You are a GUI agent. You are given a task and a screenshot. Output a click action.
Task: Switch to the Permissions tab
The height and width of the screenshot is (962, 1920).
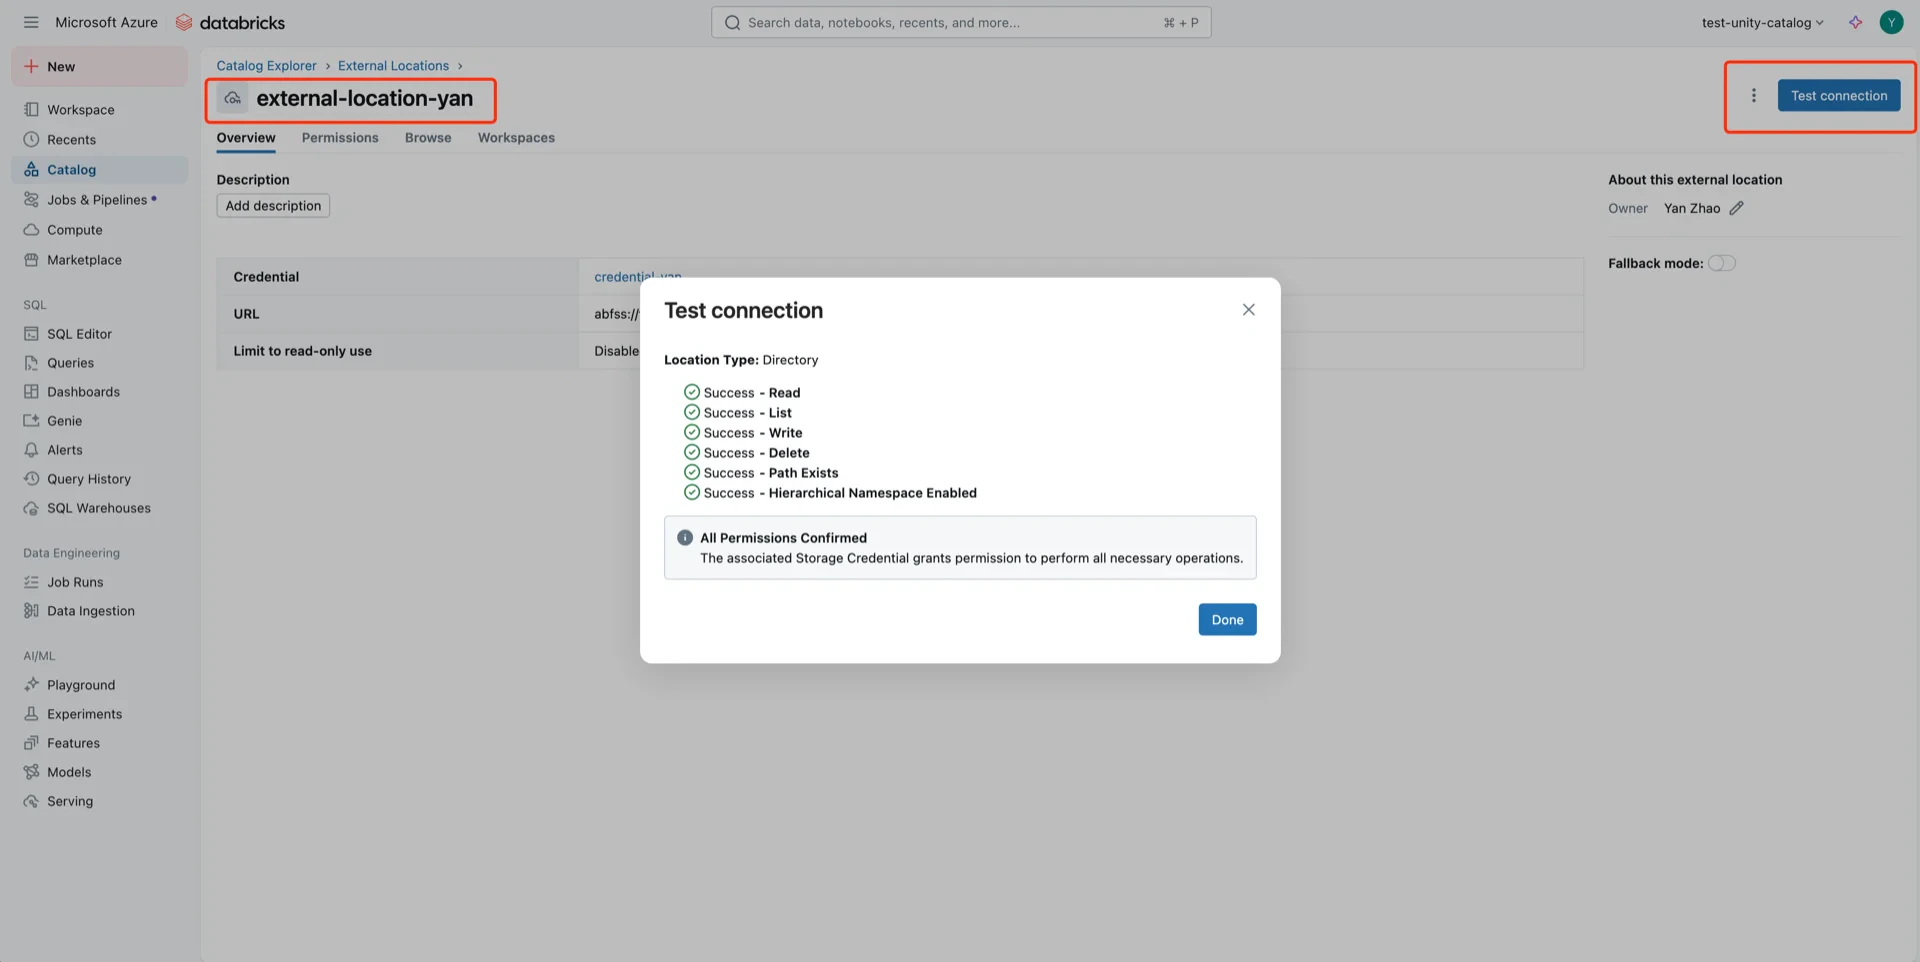[340, 138]
